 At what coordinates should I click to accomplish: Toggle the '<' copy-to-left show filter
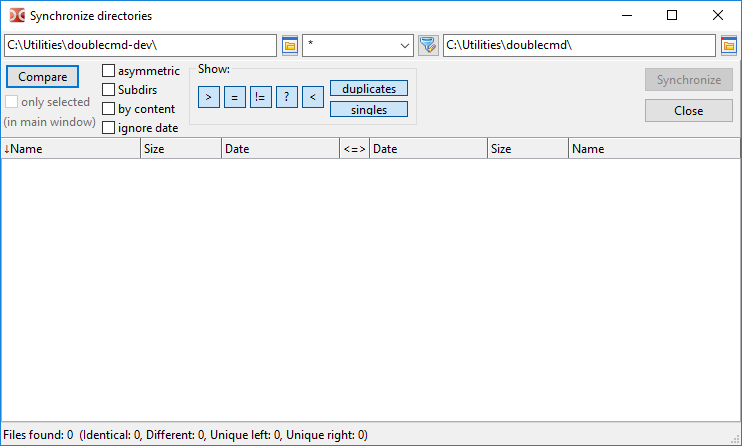(x=312, y=97)
